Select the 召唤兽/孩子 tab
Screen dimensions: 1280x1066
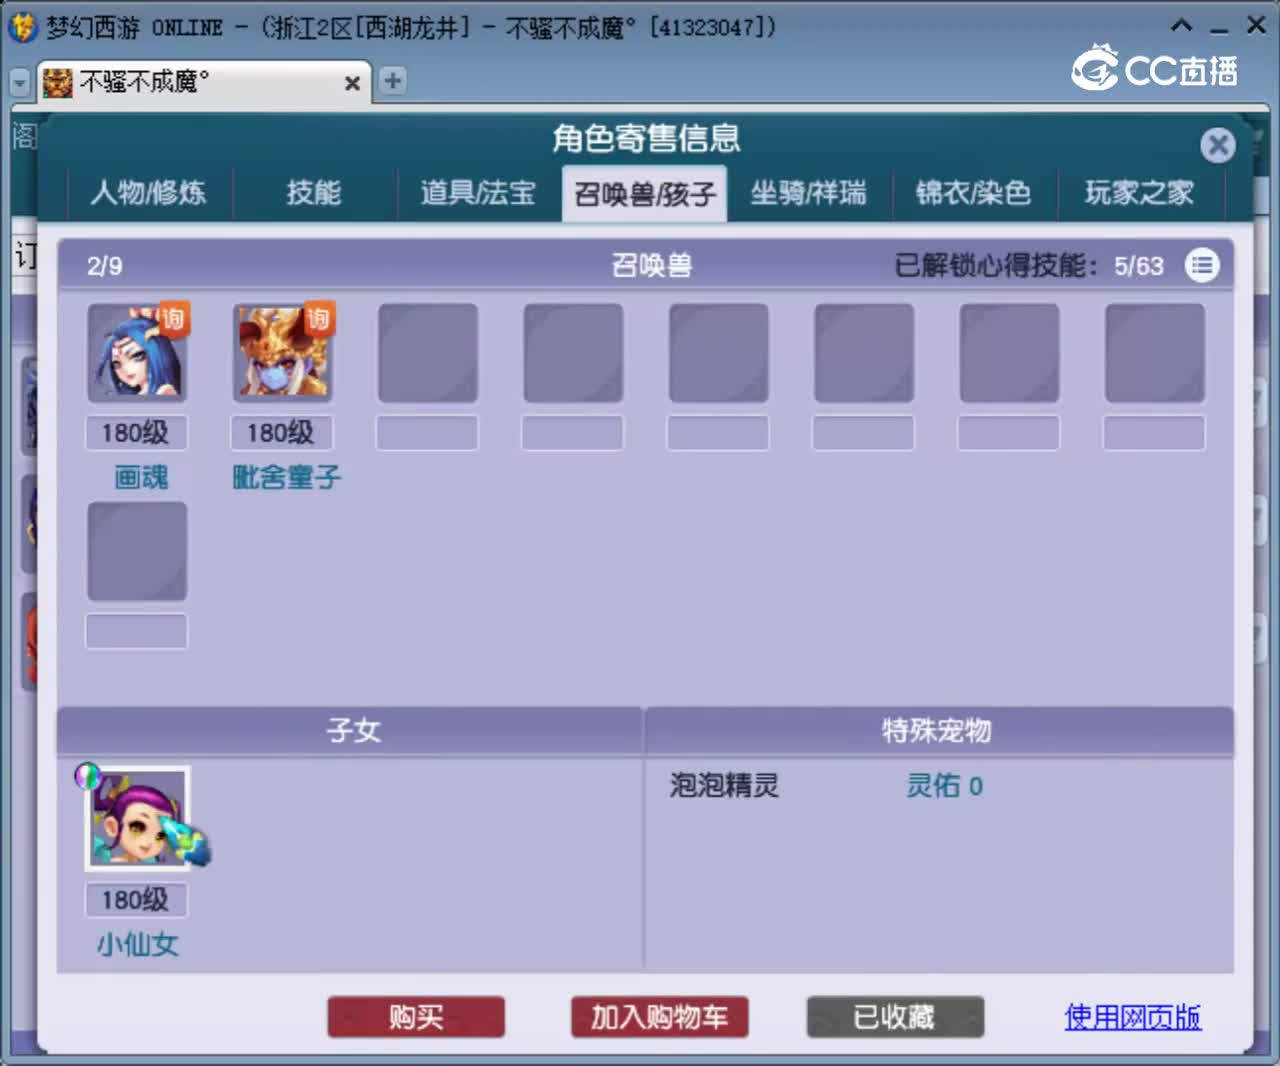point(644,192)
